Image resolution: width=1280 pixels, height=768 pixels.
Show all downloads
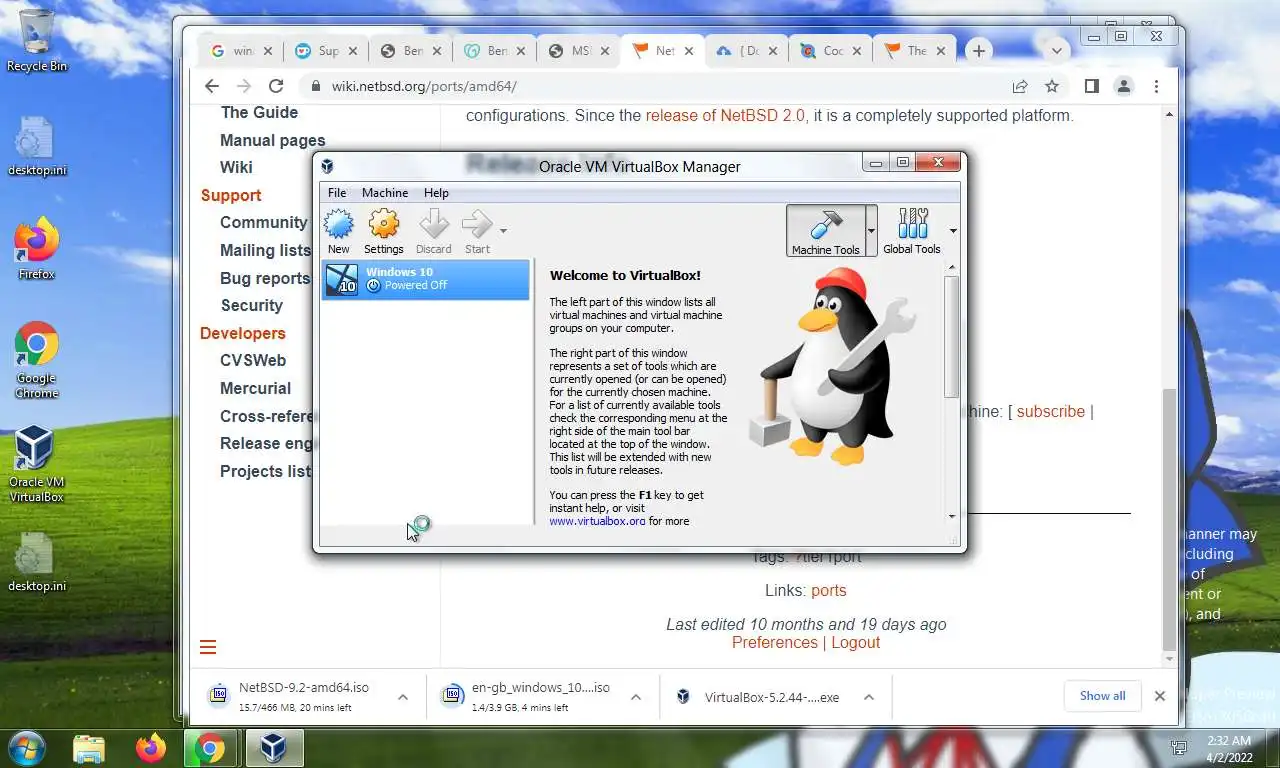coord(1102,696)
